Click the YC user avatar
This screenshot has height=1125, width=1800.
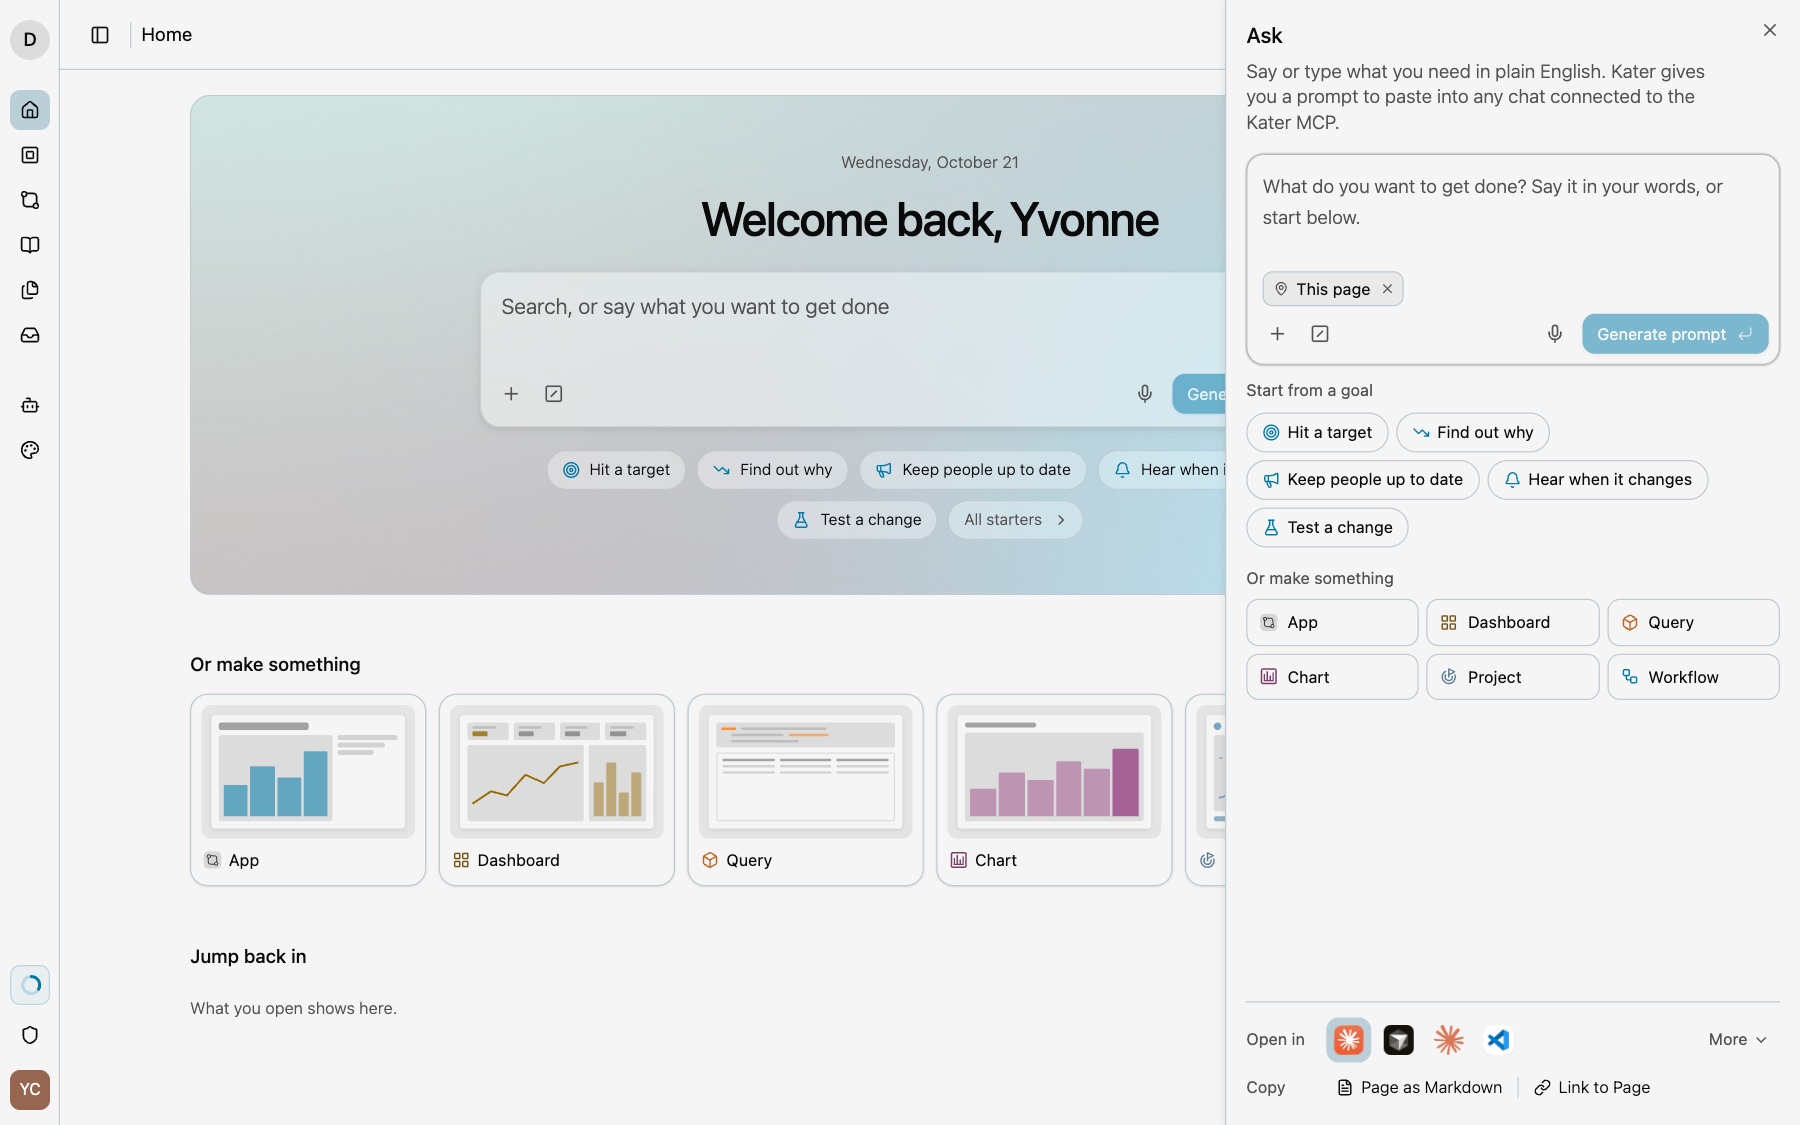pos(30,1090)
